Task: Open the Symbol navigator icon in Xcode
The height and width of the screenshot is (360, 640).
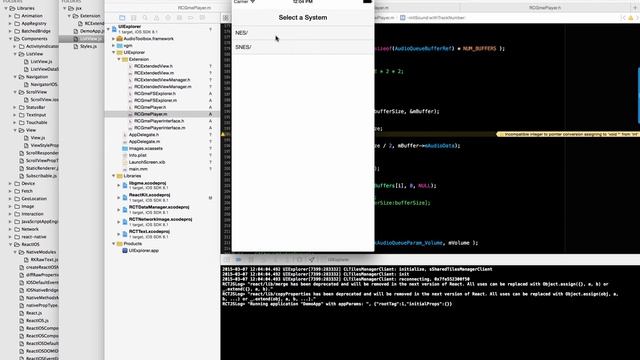Action: coord(133,18)
